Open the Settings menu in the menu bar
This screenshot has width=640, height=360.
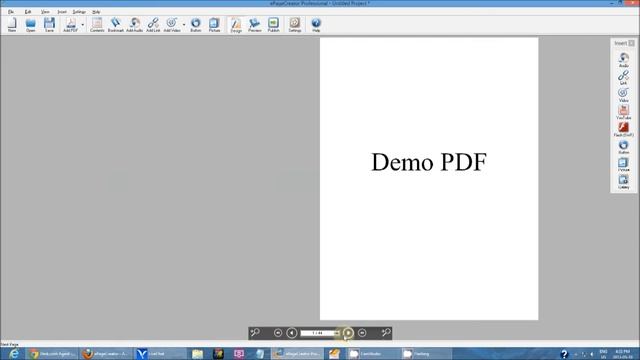pyautogui.click(x=79, y=12)
